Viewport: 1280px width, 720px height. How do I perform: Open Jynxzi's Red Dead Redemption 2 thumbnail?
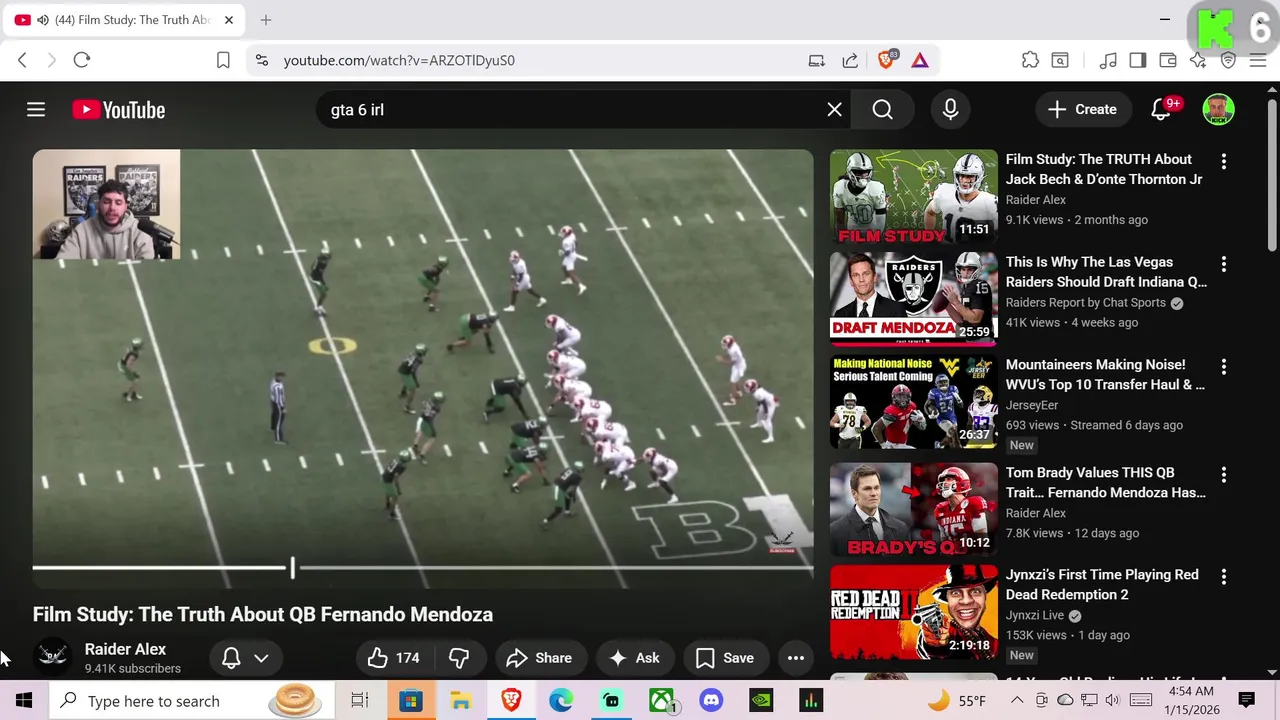pyautogui.click(x=914, y=612)
